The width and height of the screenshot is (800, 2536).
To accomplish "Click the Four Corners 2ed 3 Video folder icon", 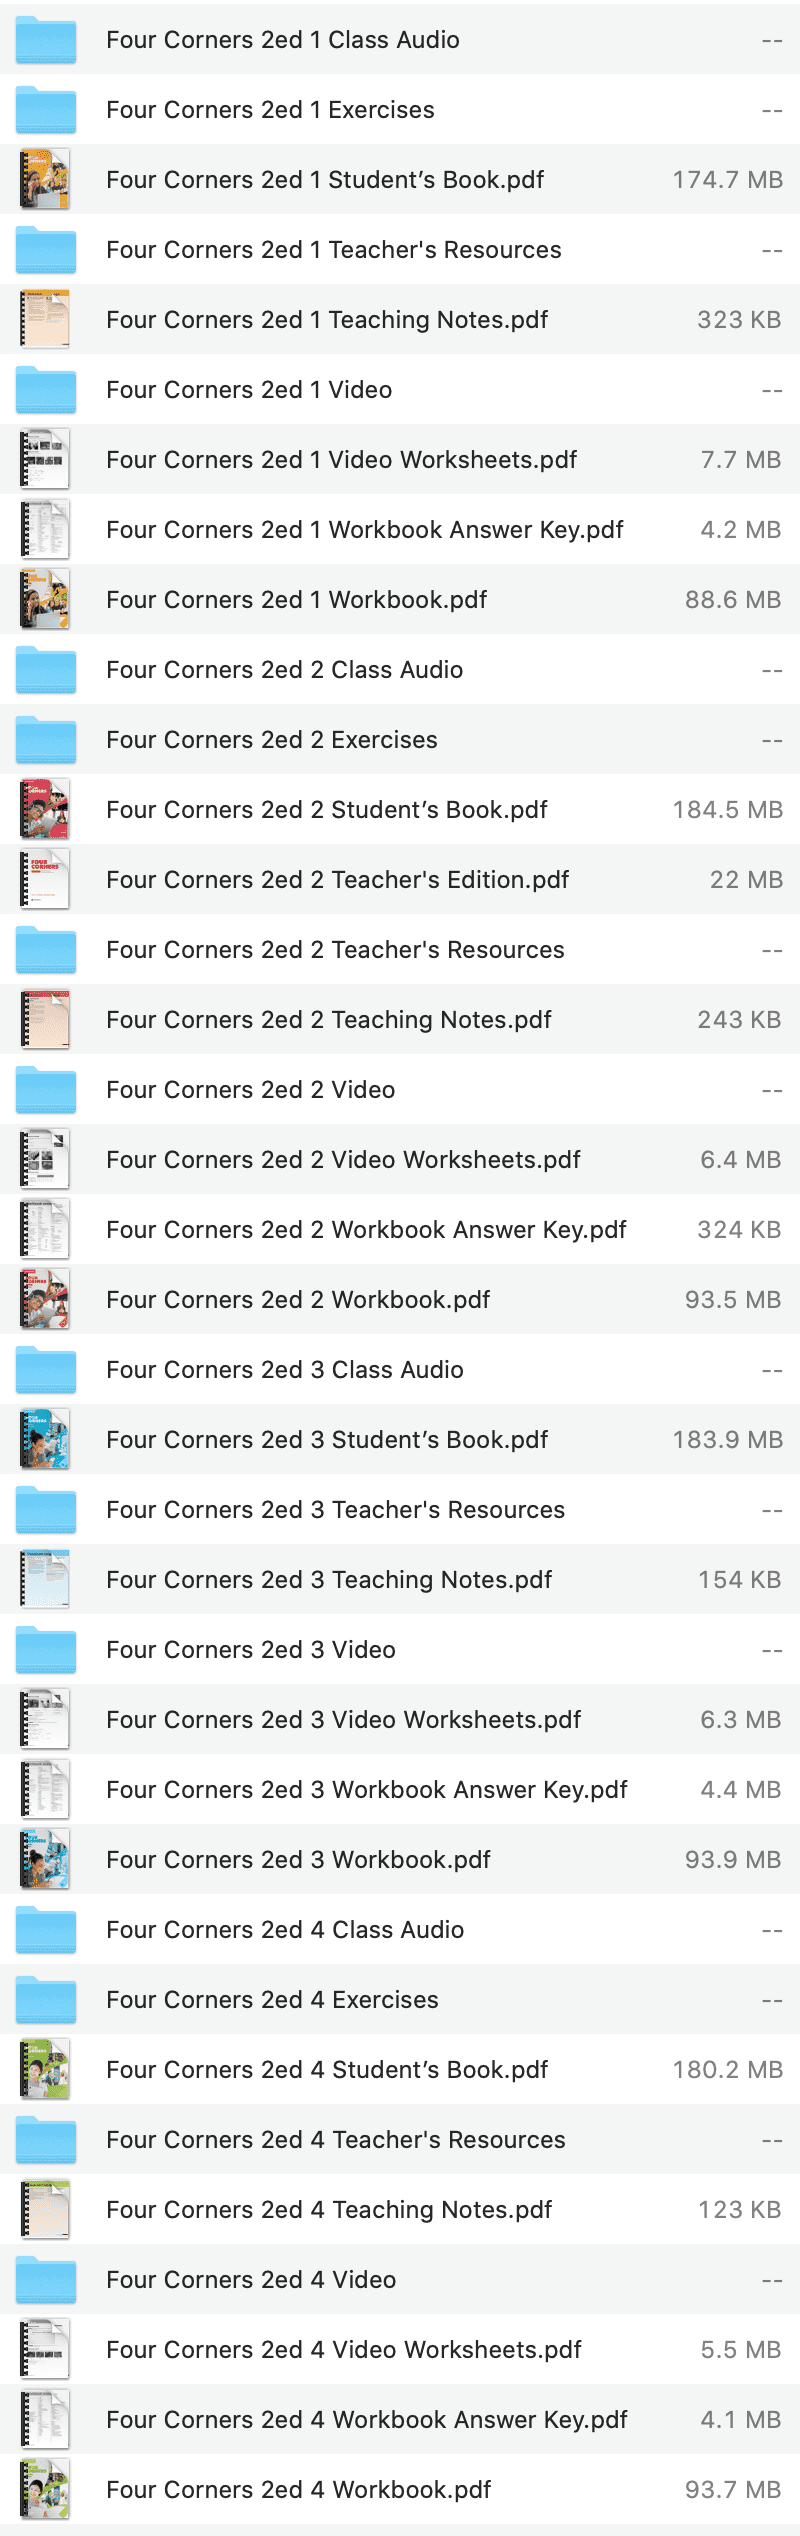I will click(45, 1650).
